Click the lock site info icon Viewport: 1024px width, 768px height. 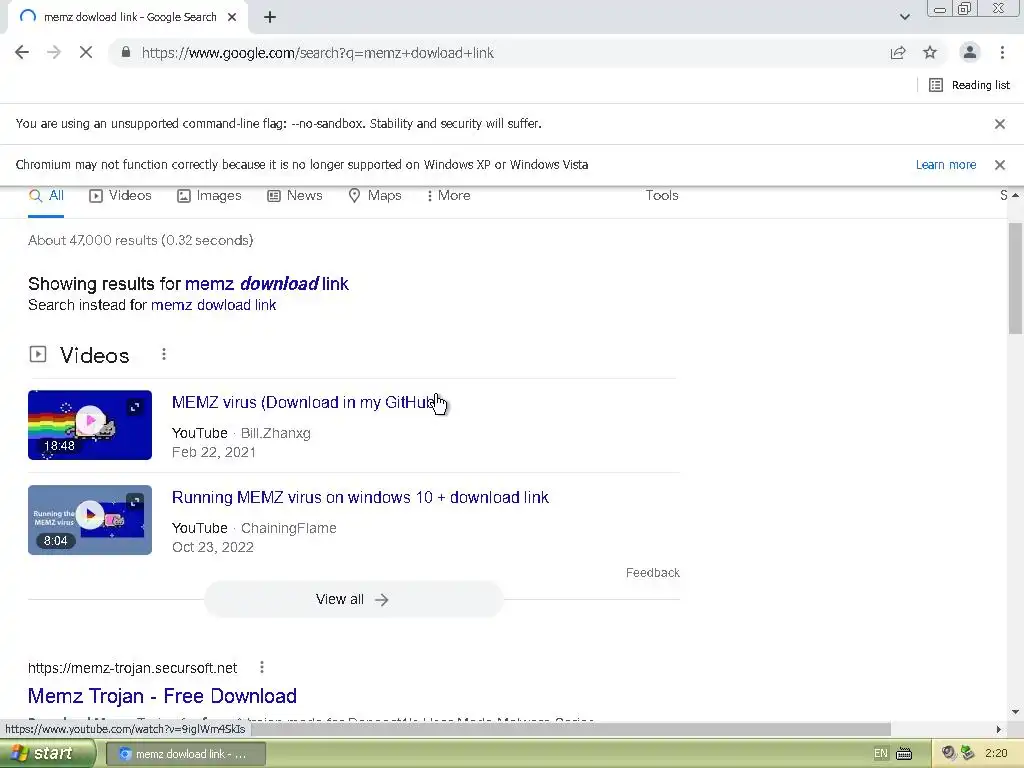pyautogui.click(x=126, y=53)
